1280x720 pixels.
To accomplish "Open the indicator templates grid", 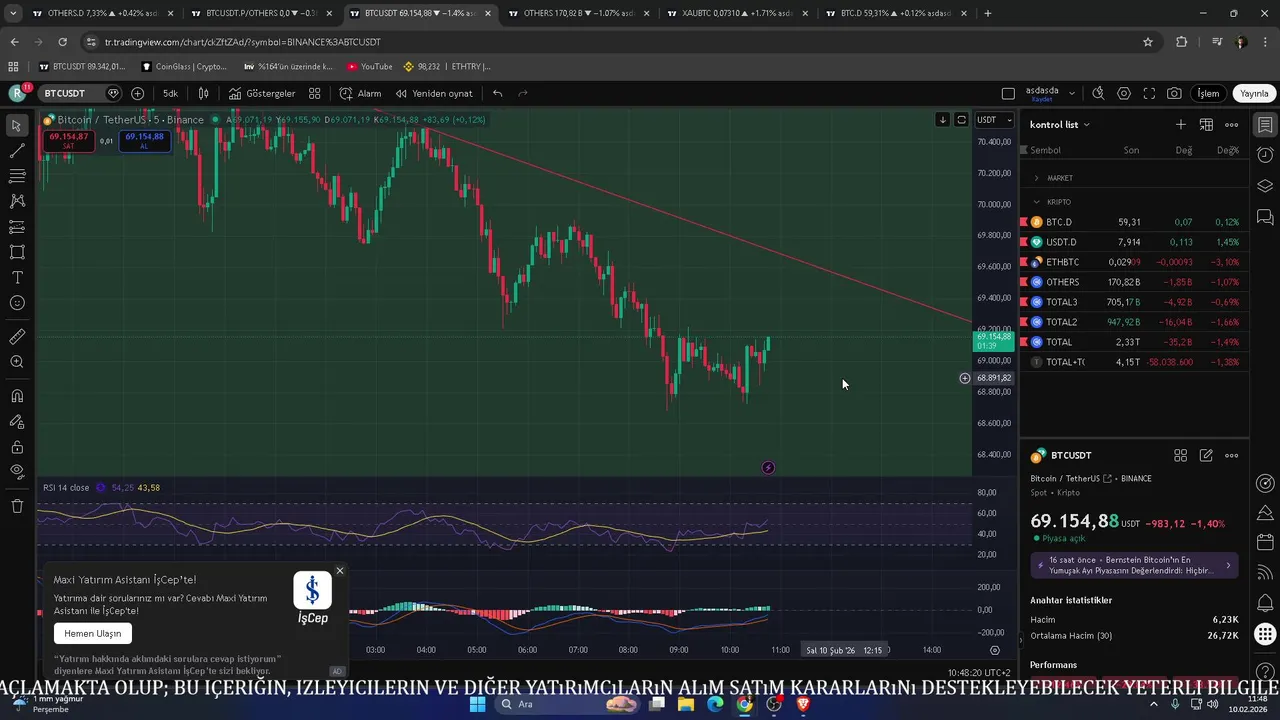I will [314, 93].
